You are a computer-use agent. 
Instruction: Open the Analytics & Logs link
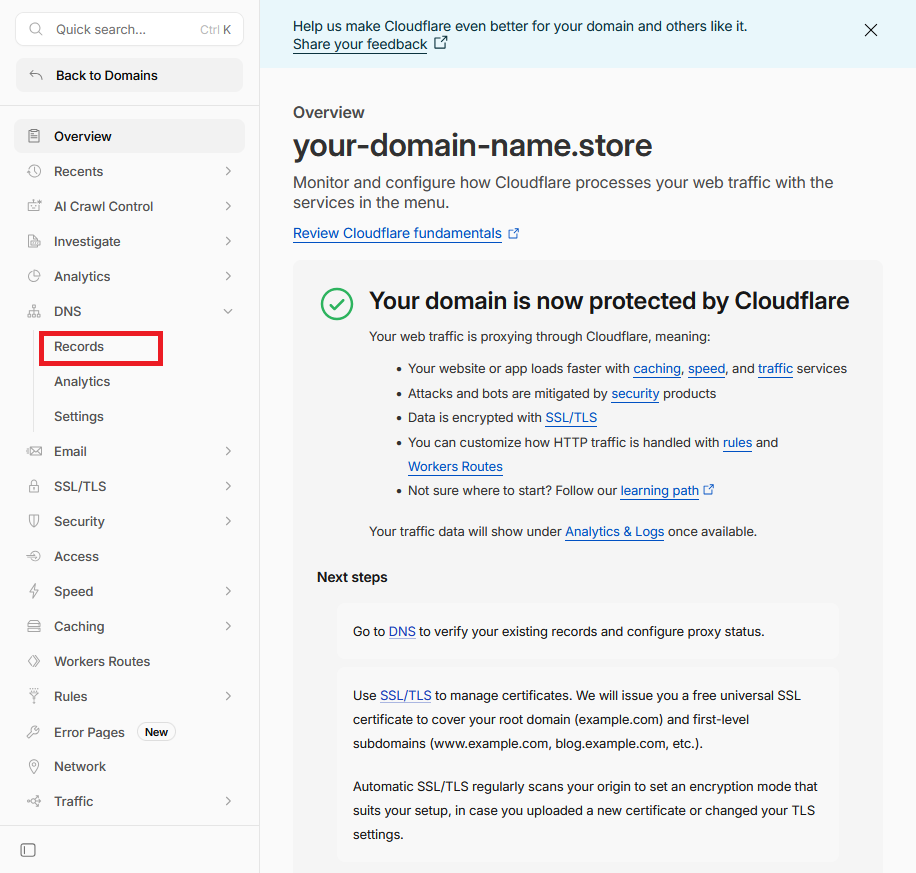tap(615, 532)
